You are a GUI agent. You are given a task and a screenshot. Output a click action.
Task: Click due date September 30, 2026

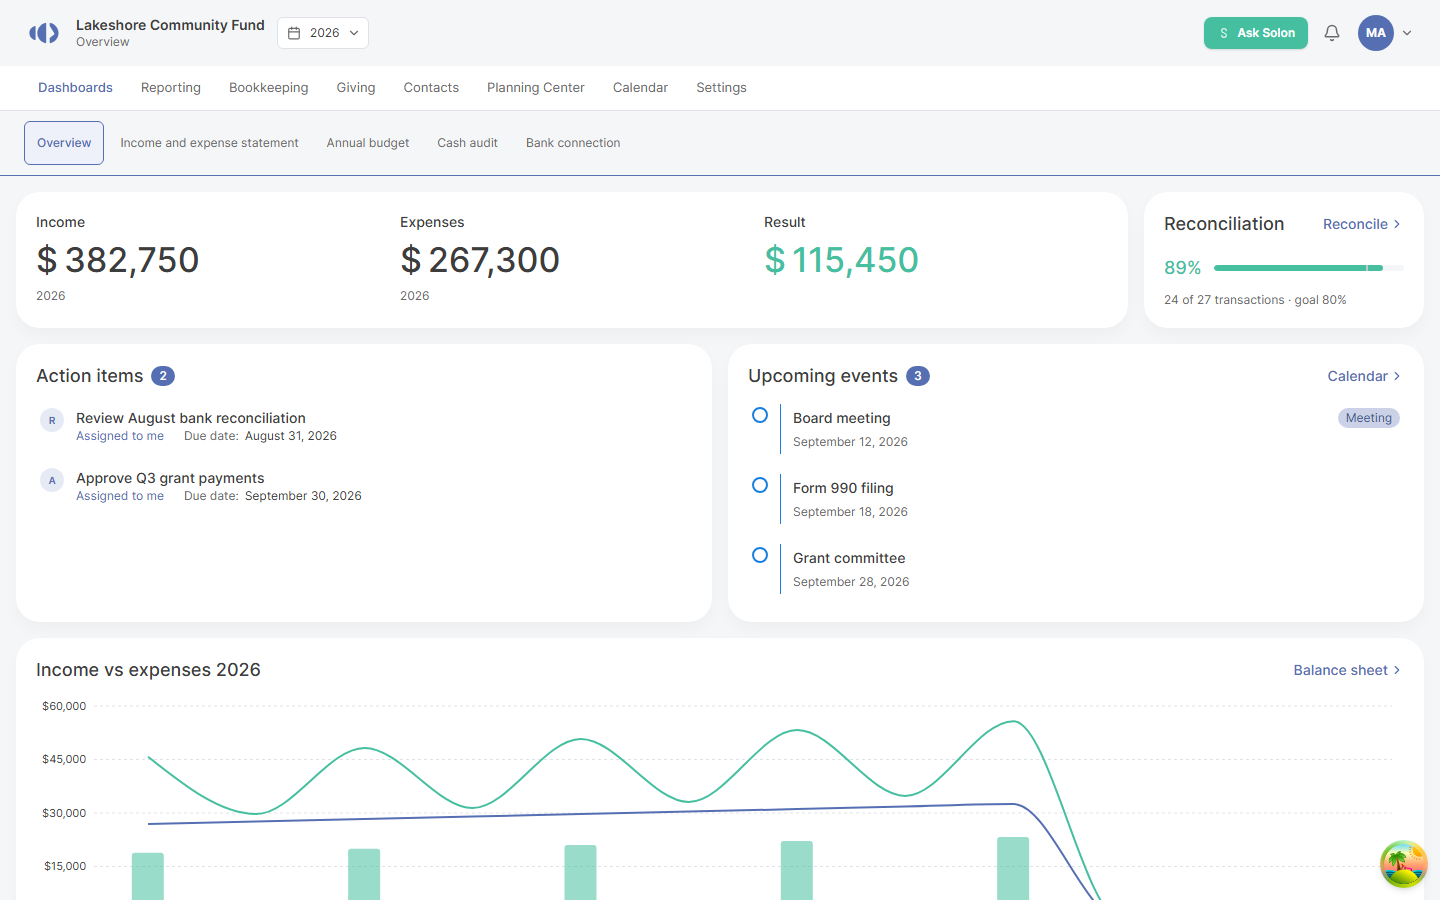[x=303, y=496]
